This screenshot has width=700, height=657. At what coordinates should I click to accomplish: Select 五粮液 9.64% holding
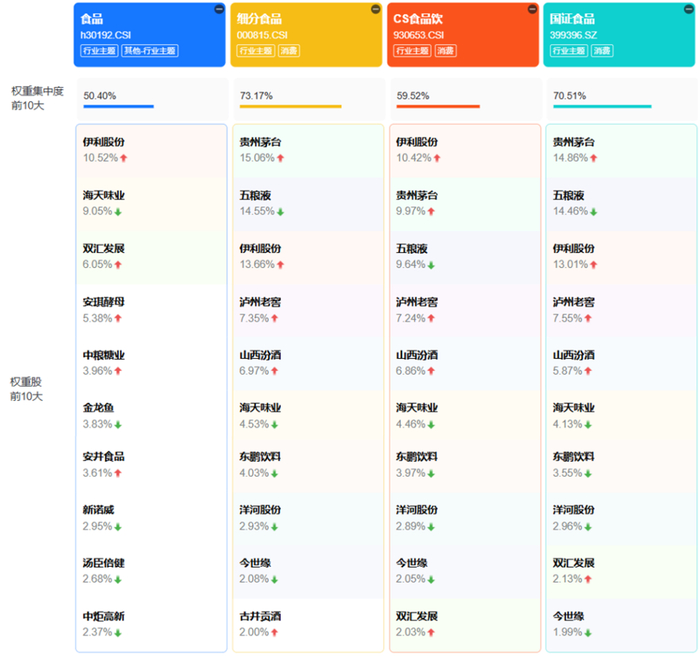[465, 258]
